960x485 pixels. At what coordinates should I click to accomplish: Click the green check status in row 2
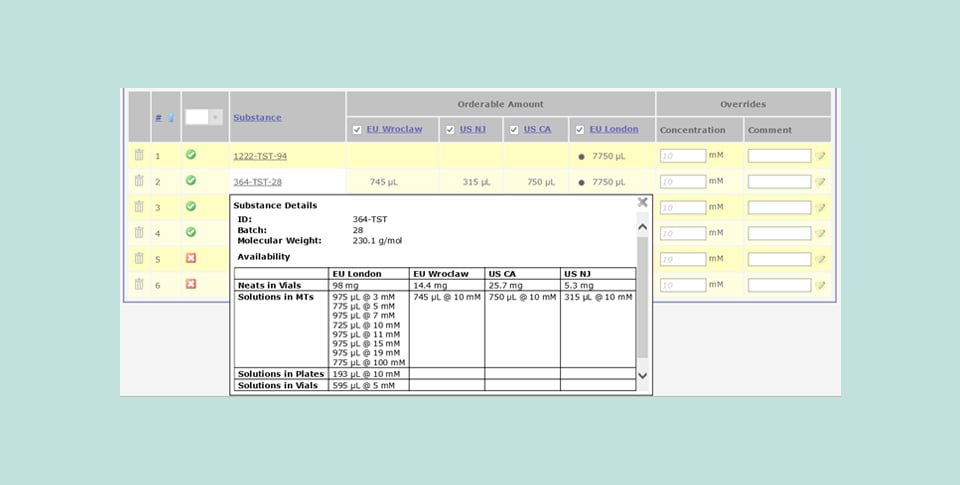[x=191, y=181]
